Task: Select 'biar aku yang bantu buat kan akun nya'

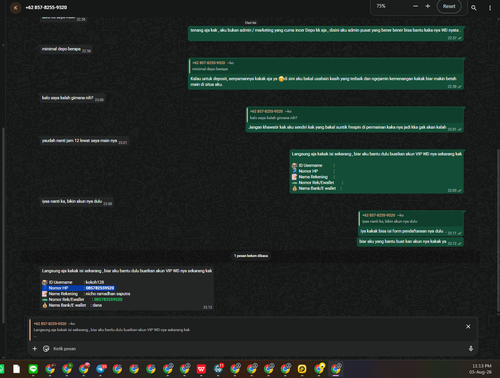Action: [410, 242]
